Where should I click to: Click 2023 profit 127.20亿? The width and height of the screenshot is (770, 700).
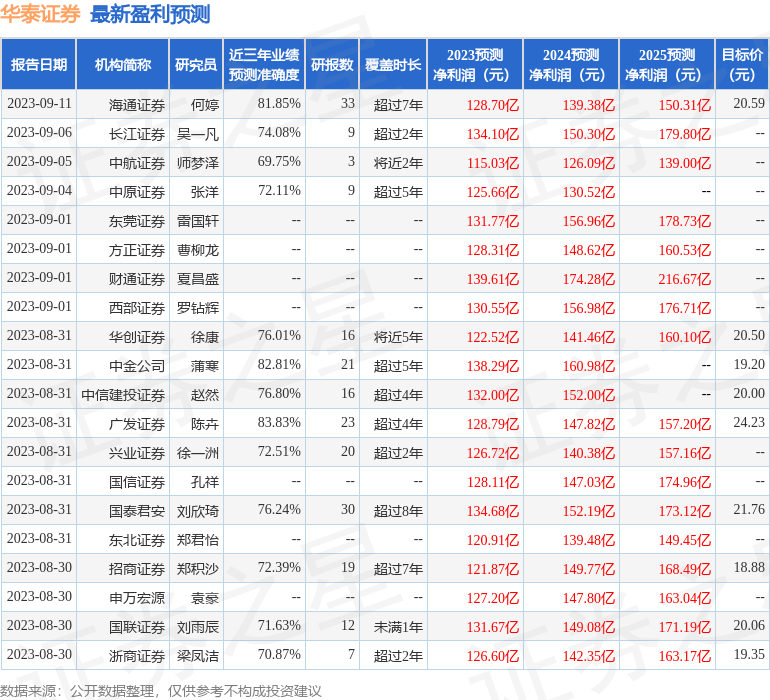493,597
